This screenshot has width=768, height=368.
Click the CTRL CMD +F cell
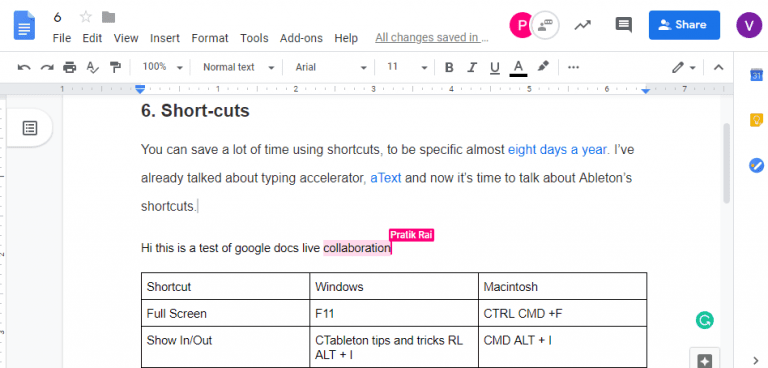coord(562,313)
